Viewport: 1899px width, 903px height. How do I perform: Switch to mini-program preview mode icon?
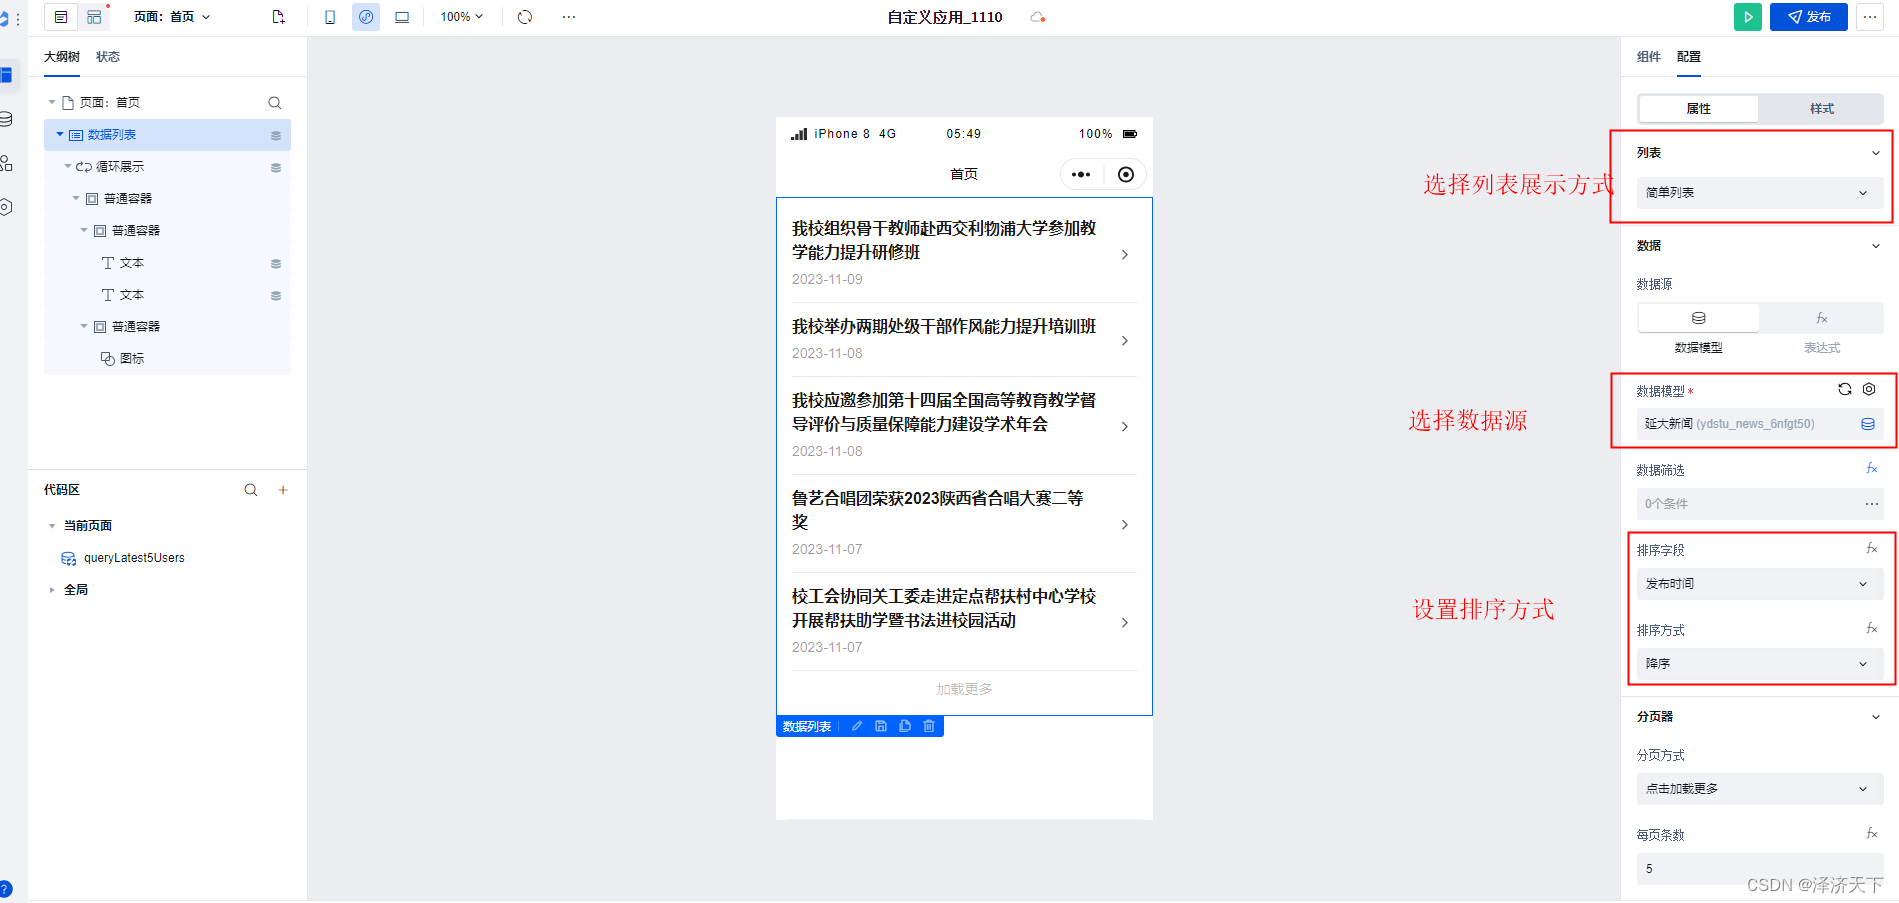[x=366, y=17]
